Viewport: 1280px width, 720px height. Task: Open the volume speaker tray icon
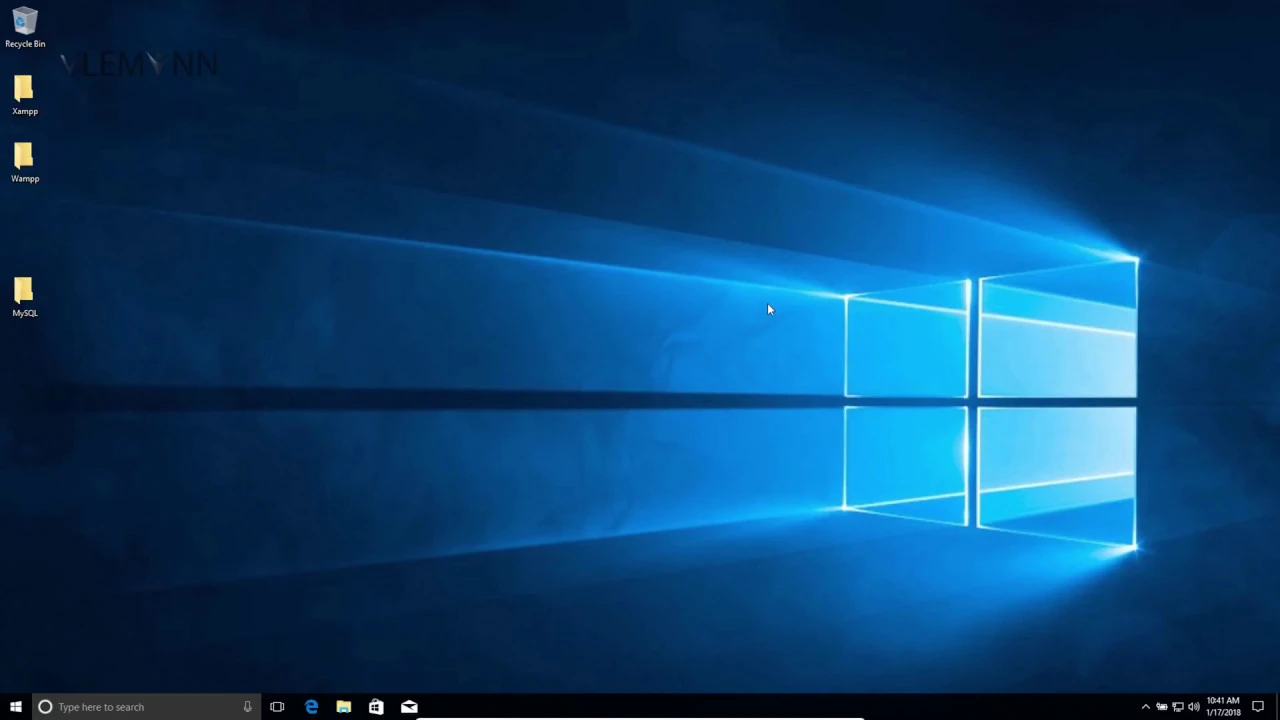(1194, 707)
